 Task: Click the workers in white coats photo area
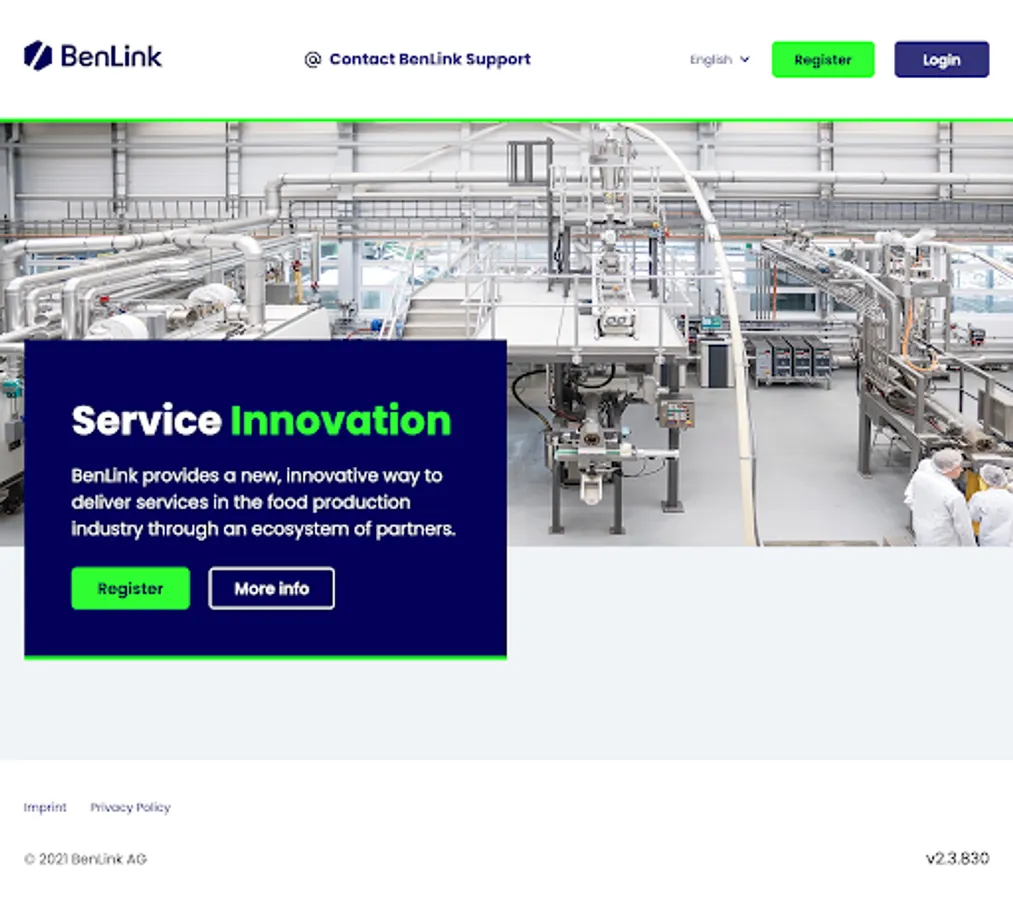pyautogui.click(x=959, y=497)
